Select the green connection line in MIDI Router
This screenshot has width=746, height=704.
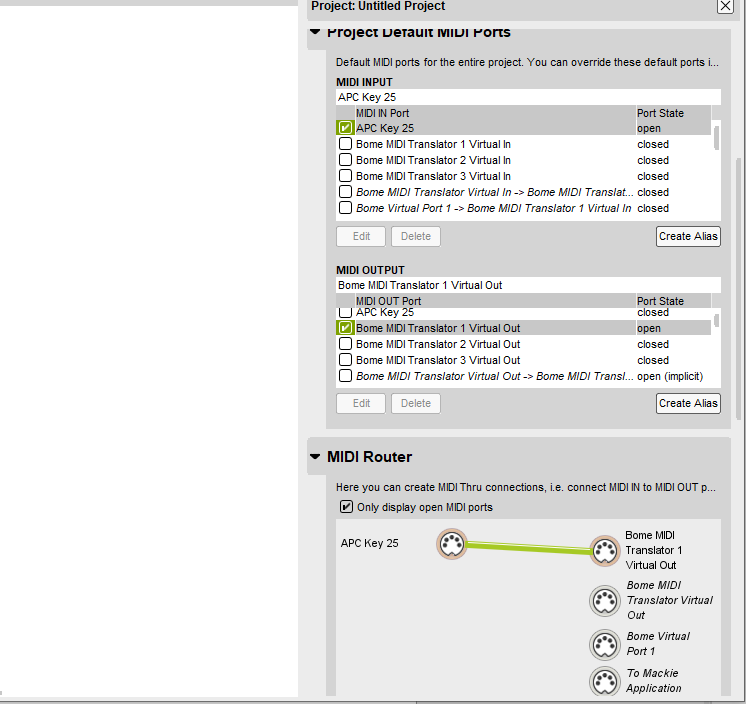pos(528,548)
